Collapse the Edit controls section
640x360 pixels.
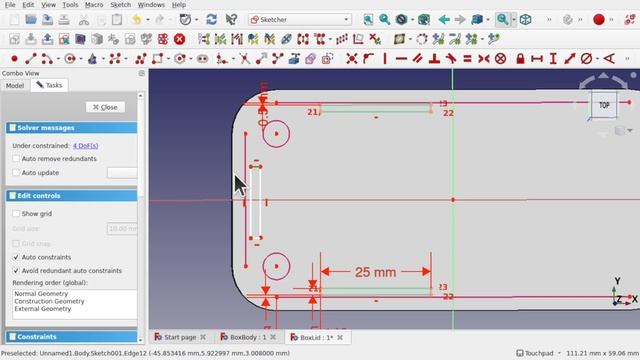[x=71, y=196]
